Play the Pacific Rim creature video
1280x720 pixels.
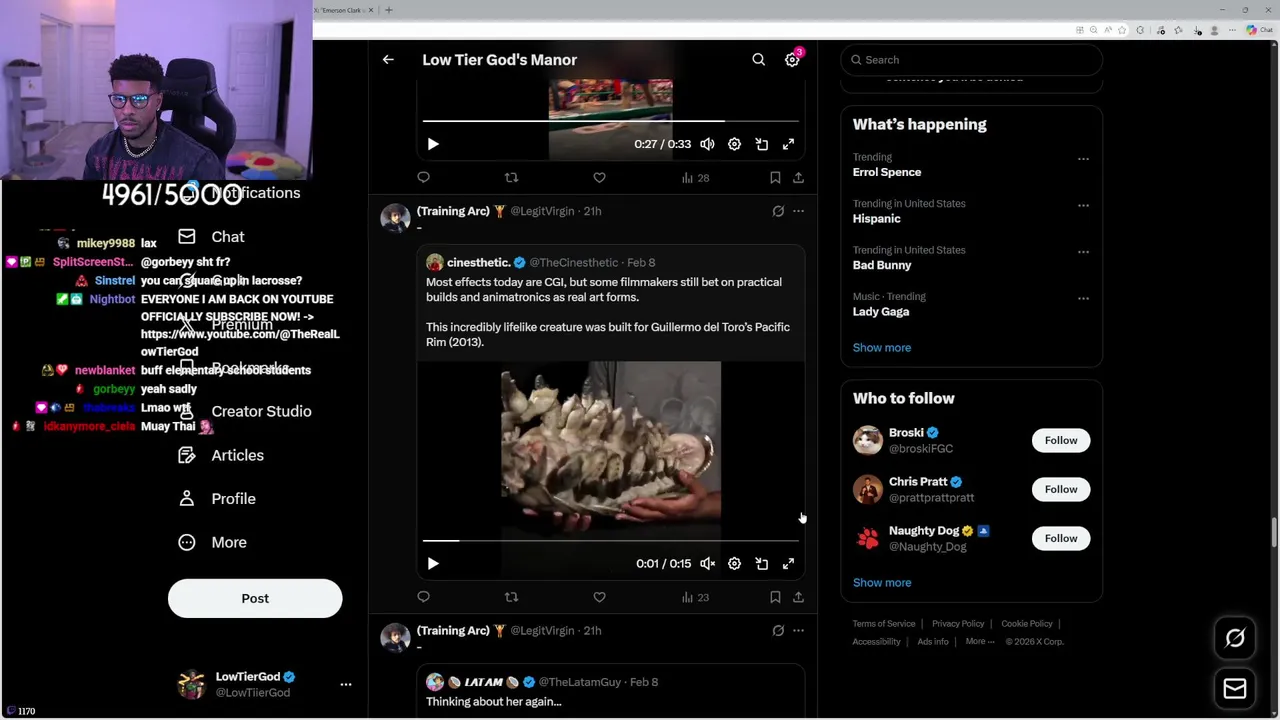pos(433,564)
